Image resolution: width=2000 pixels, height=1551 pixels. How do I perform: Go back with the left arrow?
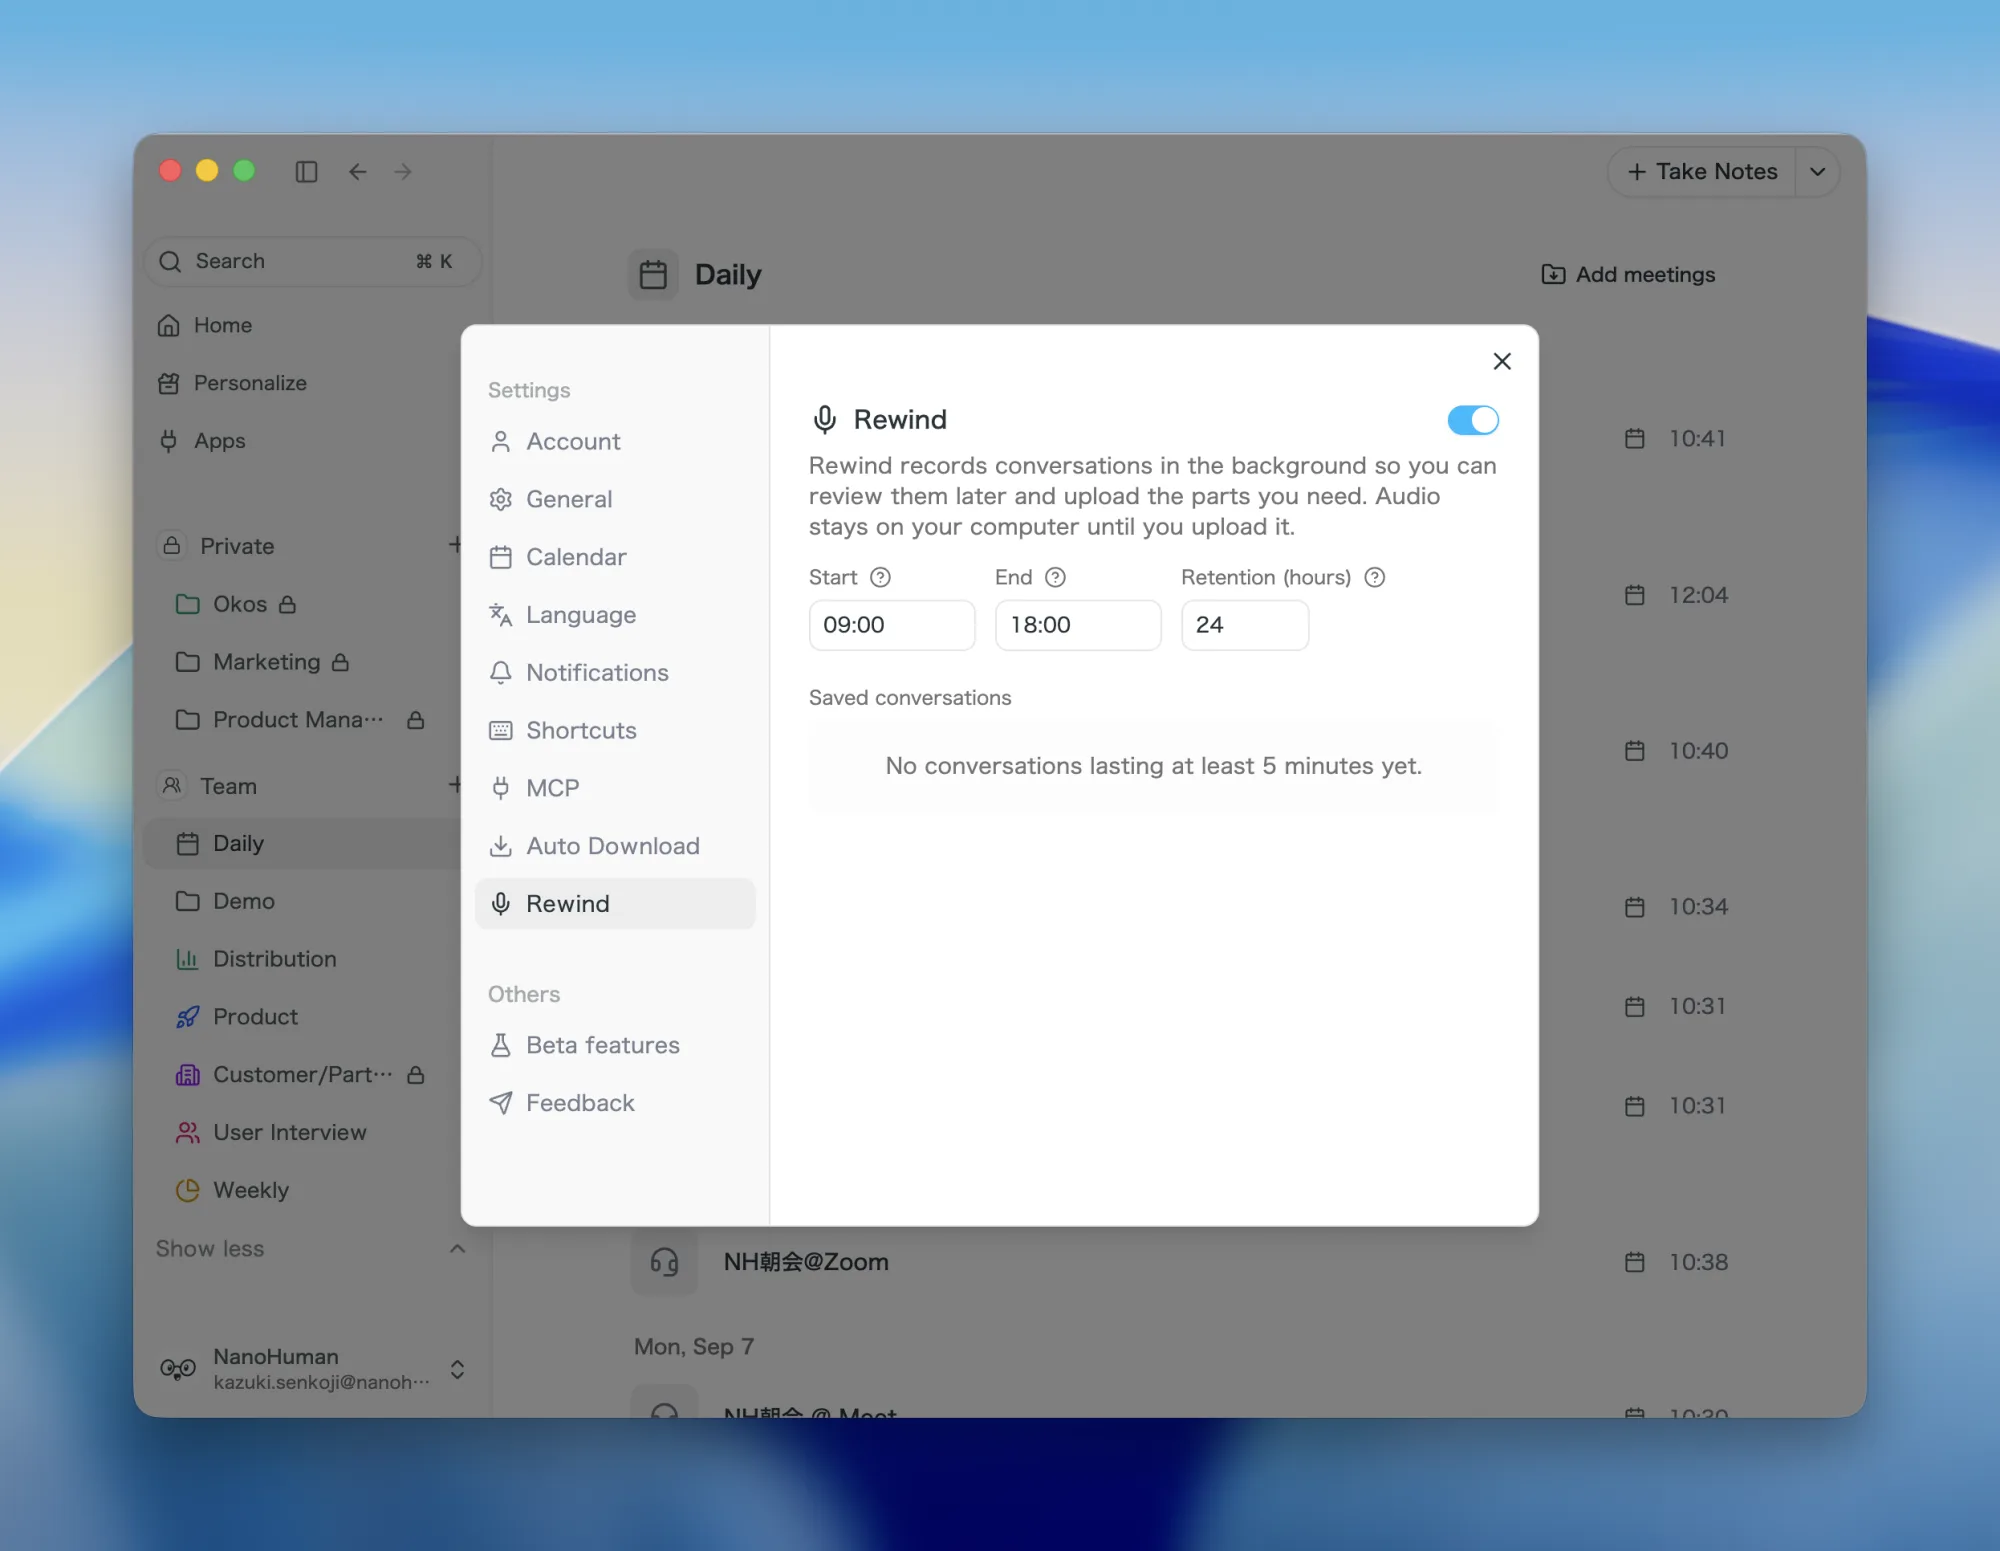[357, 172]
